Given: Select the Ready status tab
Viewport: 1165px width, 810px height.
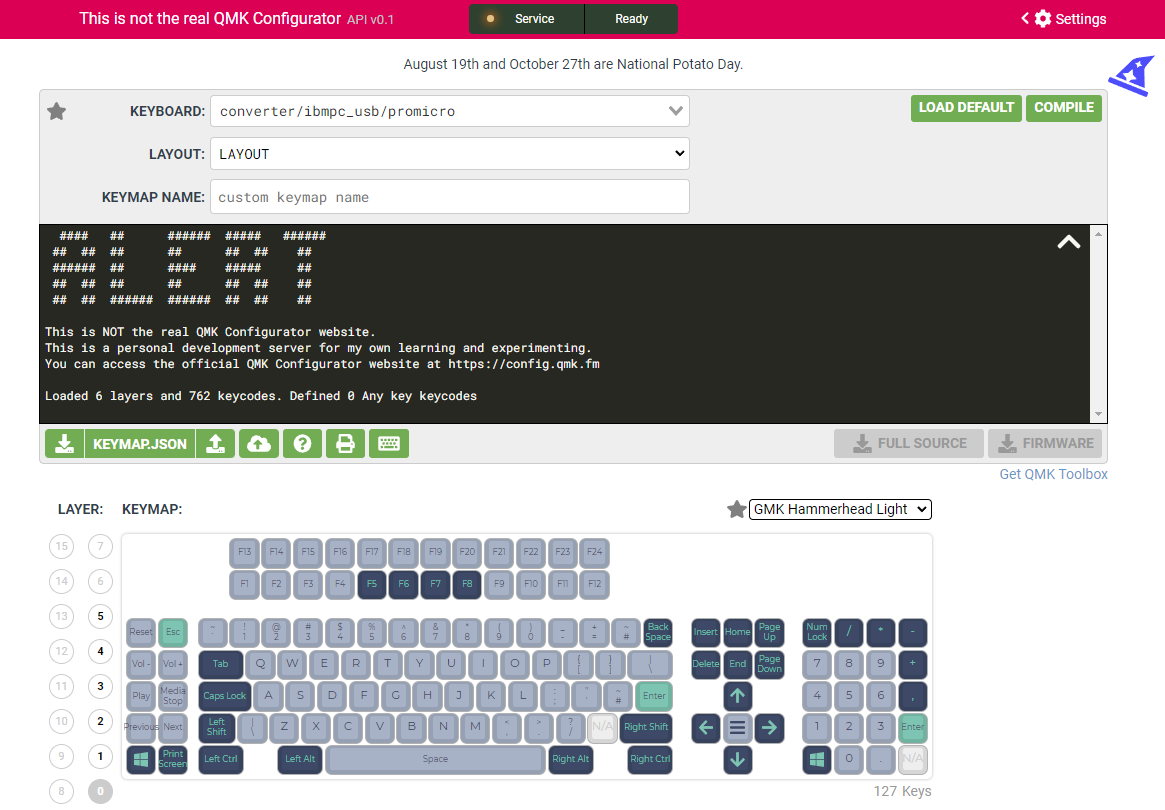Looking at the screenshot, I should point(631,18).
